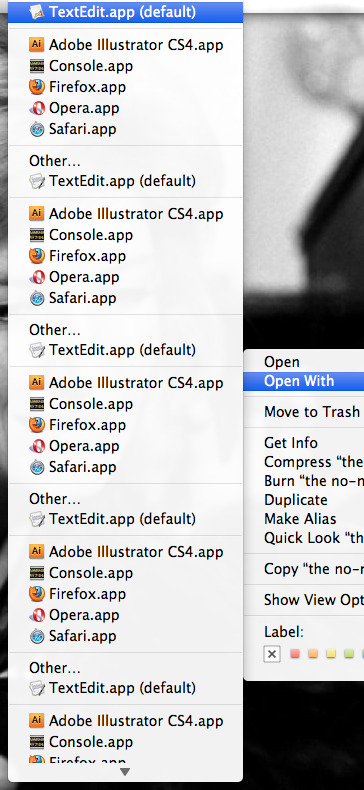Click the scroll-down arrow at menu bottom
Image resolution: width=364 pixels, height=790 pixels.
point(125,772)
